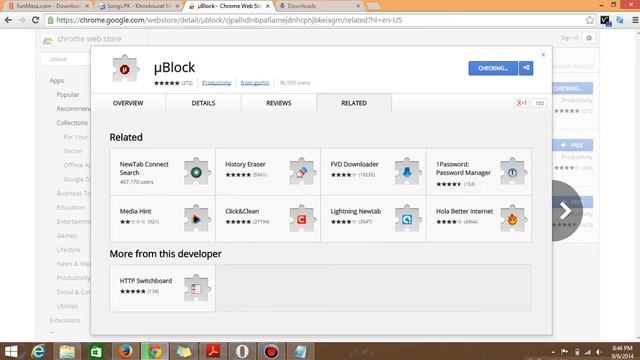Click the Hola Better Internet title
The height and width of the screenshot is (360, 640).
pos(464,211)
